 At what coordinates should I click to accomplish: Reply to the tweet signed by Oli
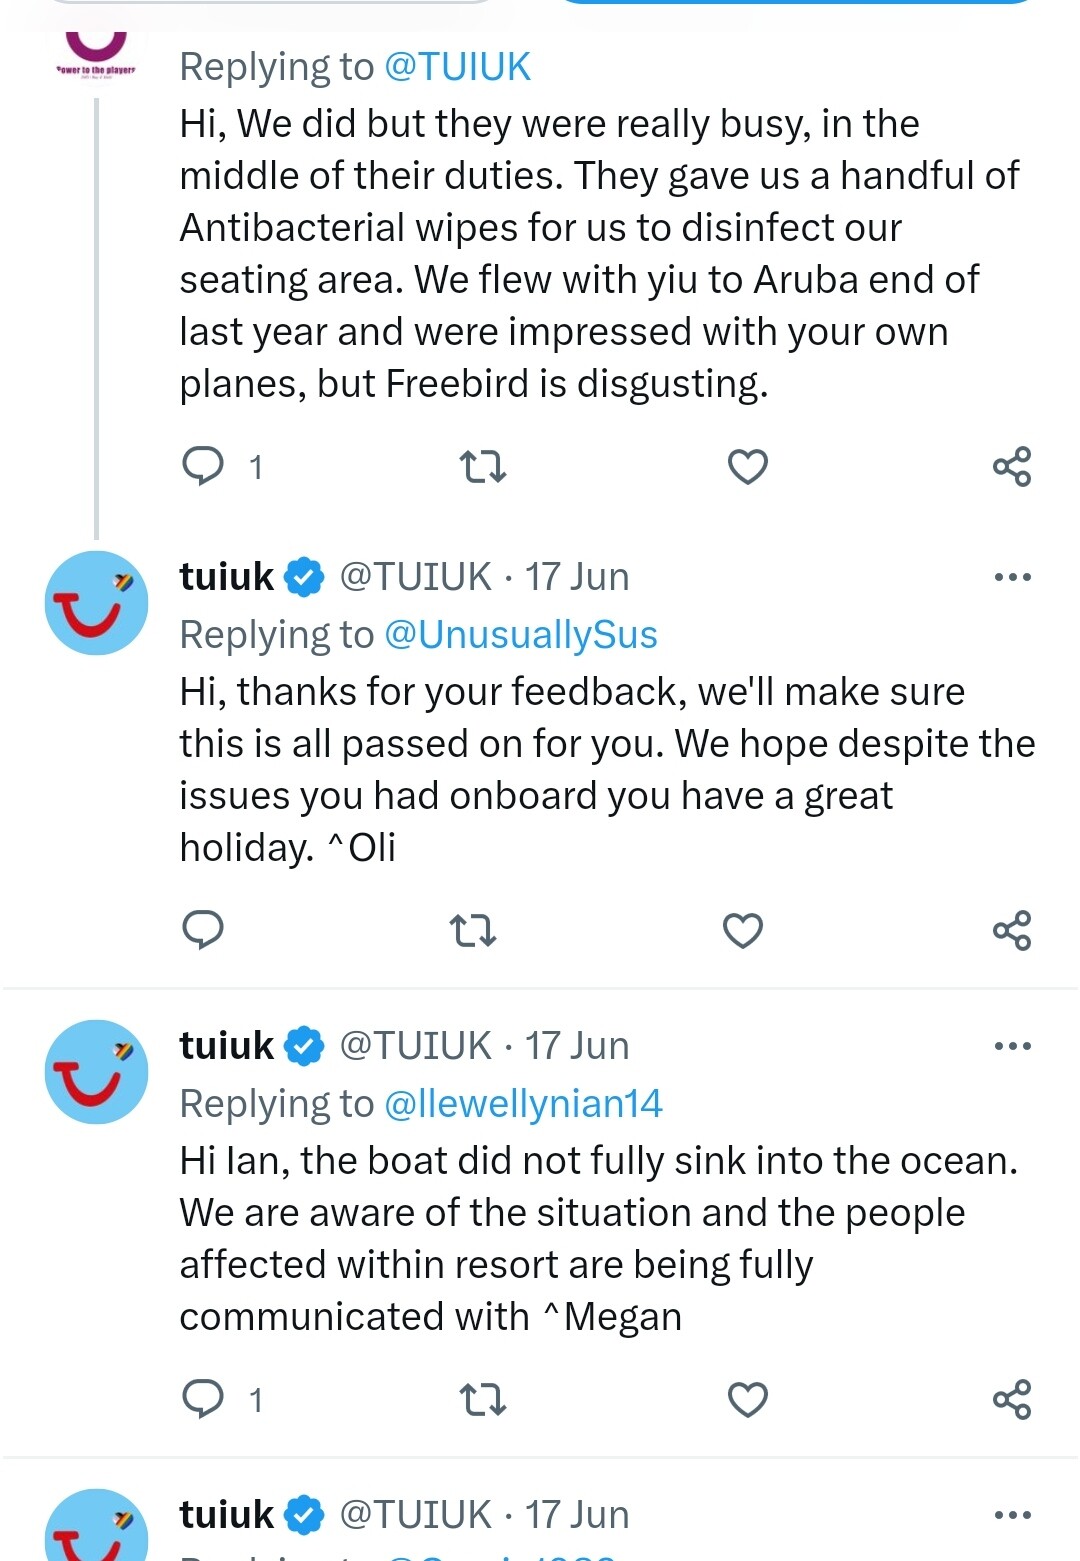[203, 930]
